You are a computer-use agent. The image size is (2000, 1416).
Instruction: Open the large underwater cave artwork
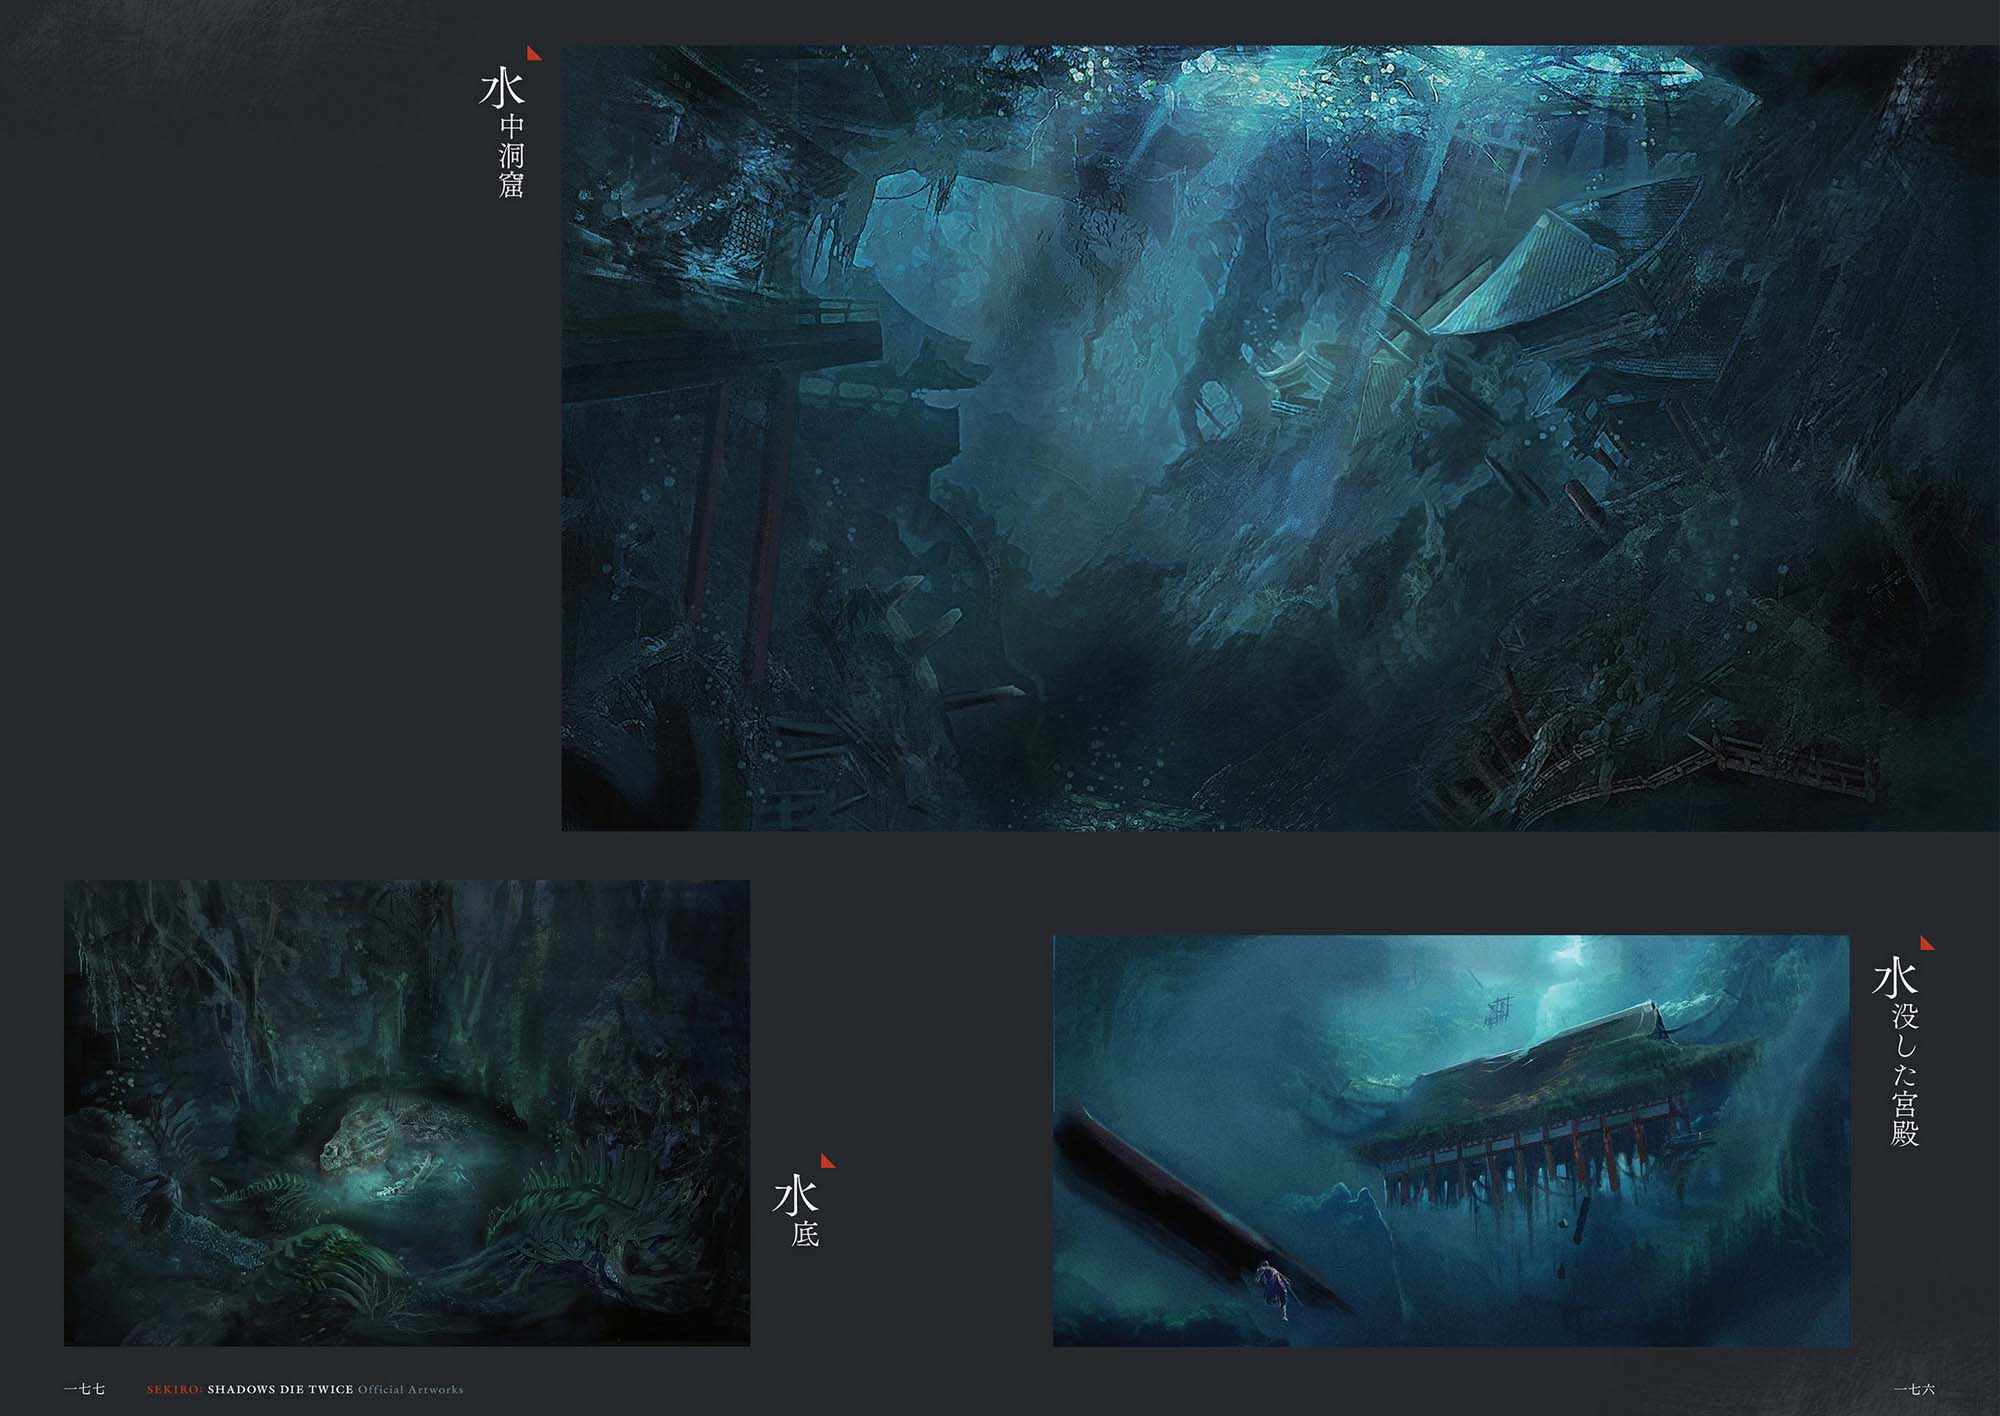tap(1280, 438)
